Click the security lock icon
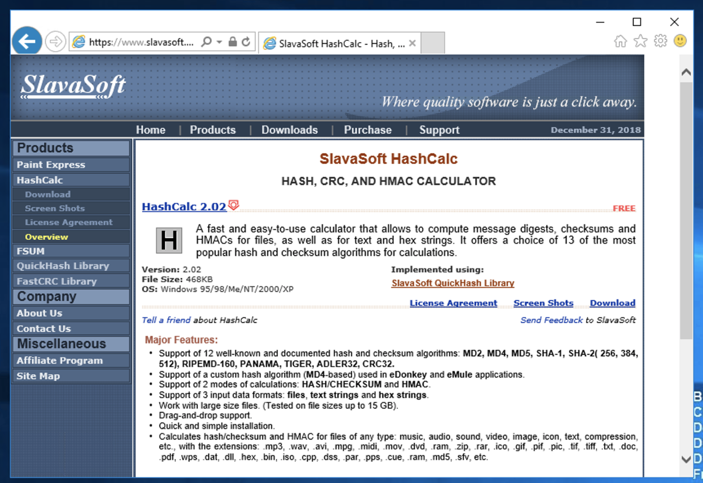This screenshot has width=703, height=483. (232, 42)
